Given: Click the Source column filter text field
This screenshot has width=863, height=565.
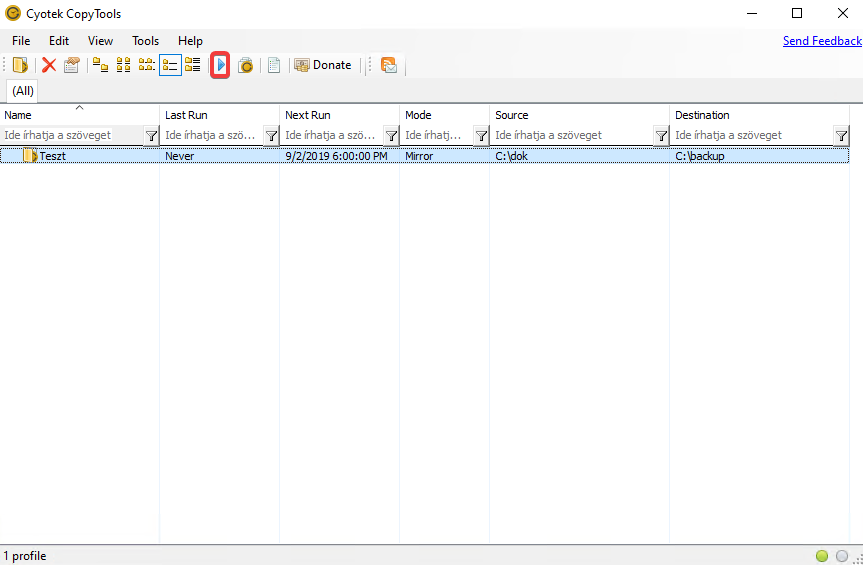Looking at the screenshot, I should (x=572, y=136).
